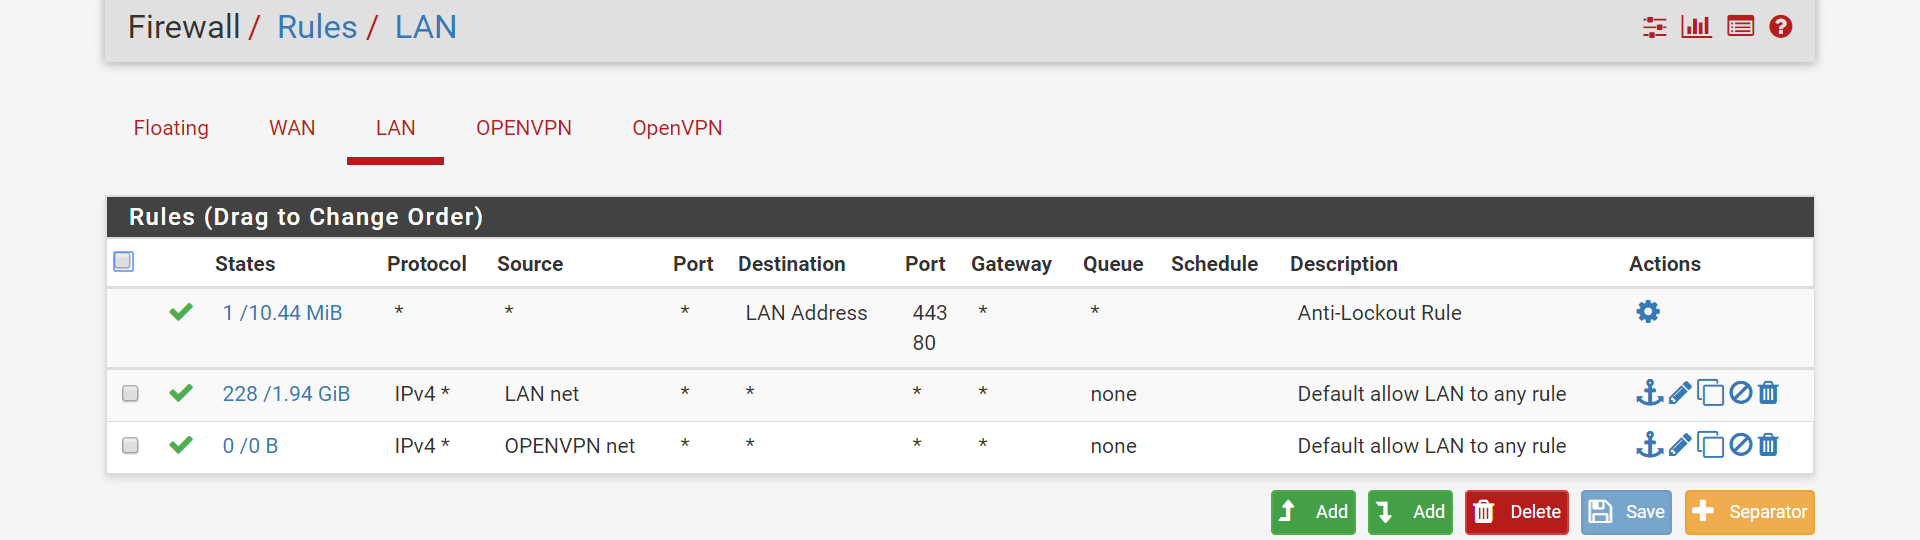Add a rule to the top of the list
Image resolution: width=1920 pixels, height=540 pixels.
(1313, 512)
